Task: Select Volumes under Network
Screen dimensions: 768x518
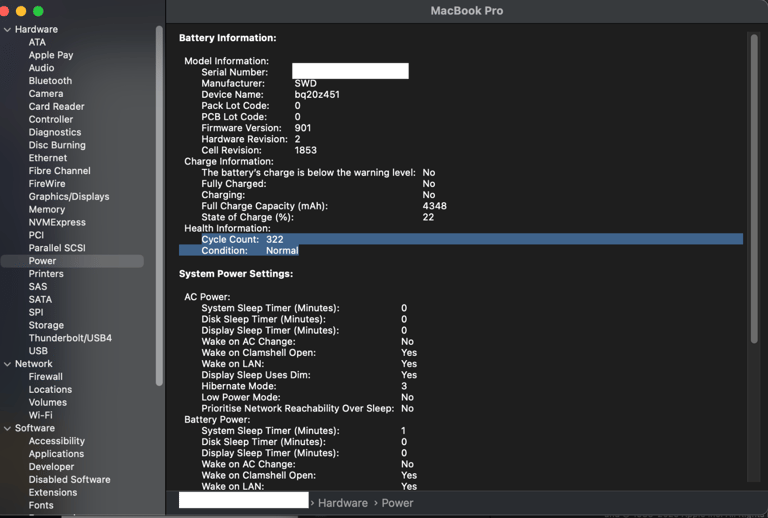Action: click(48, 402)
